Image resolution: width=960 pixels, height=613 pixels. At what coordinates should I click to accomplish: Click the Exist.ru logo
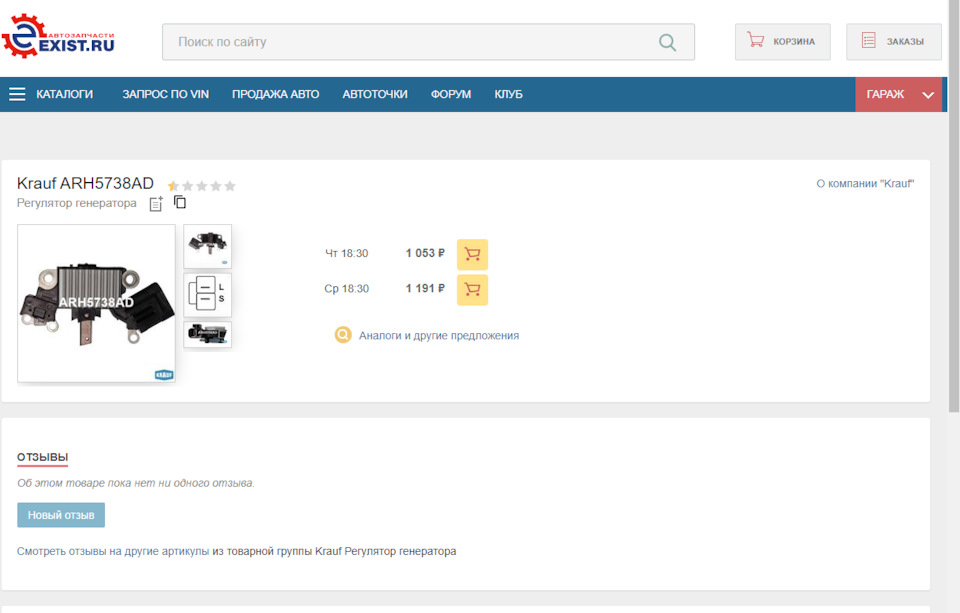coord(59,37)
